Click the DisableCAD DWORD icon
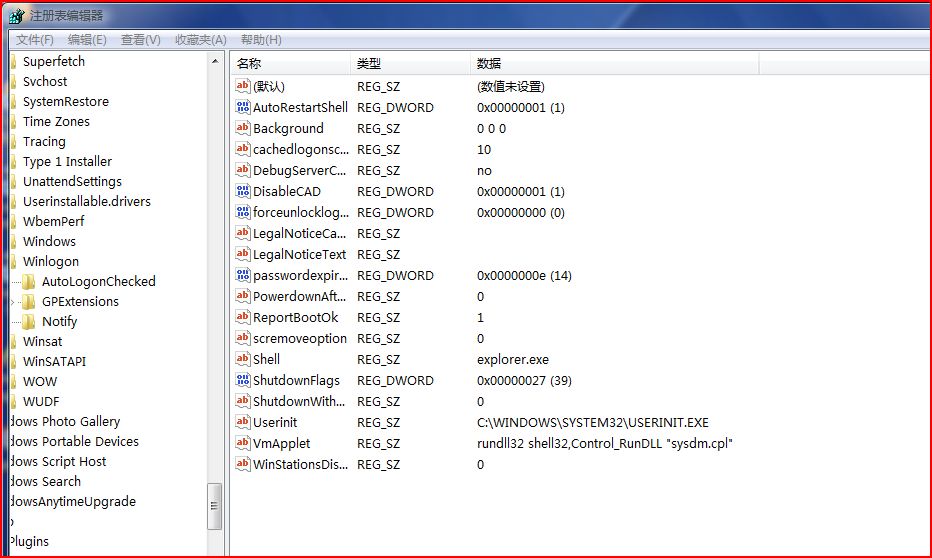932x558 pixels. 243,191
